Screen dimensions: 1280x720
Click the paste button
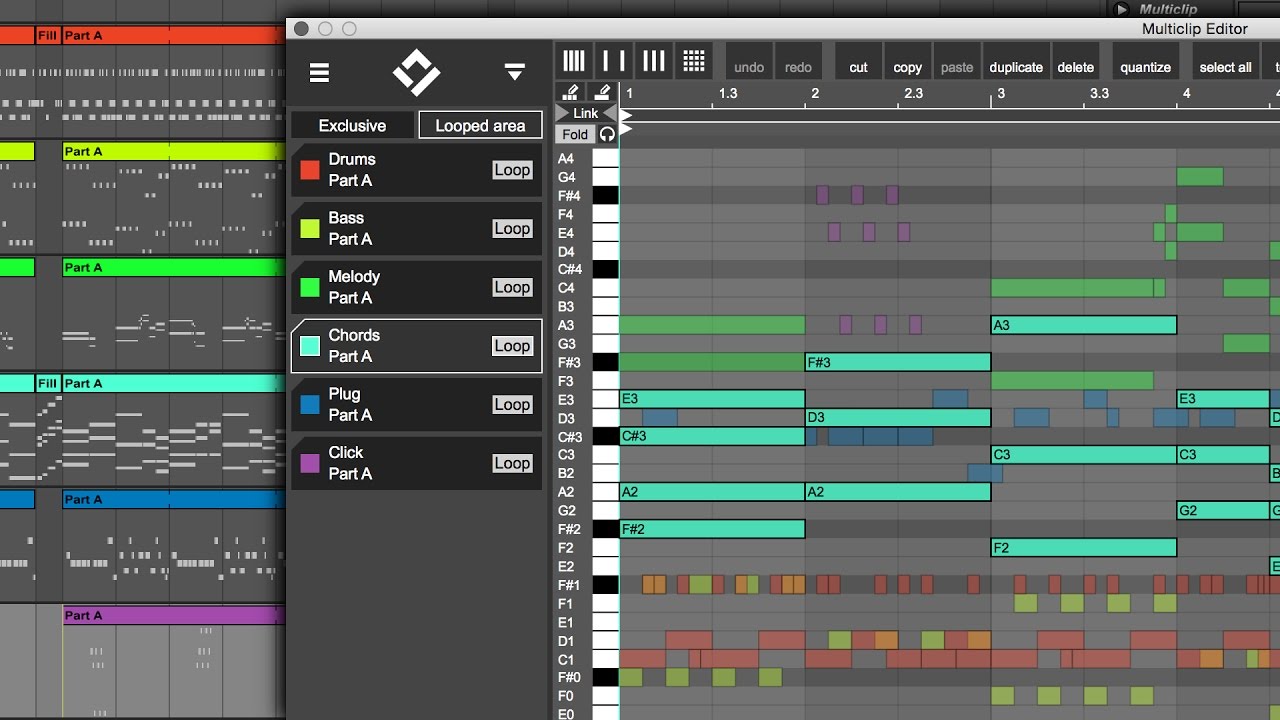pyautogui.click(x=957, y=62)
